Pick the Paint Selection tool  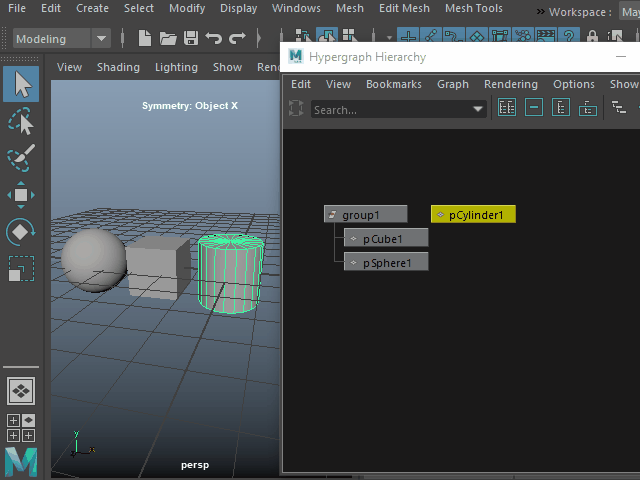tap(21, 158)
